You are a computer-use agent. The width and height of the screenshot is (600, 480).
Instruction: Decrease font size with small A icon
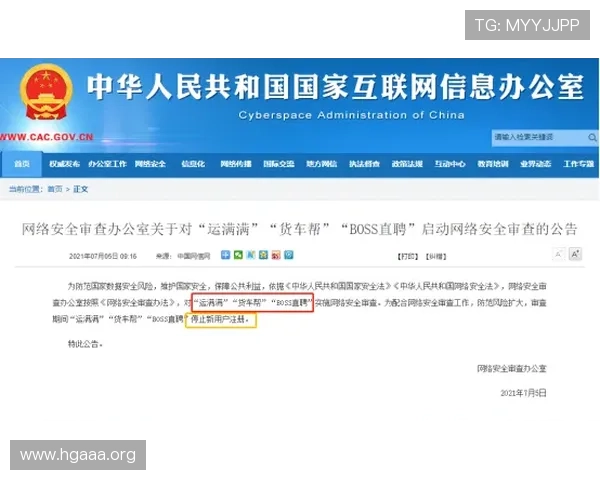point(558,254)
